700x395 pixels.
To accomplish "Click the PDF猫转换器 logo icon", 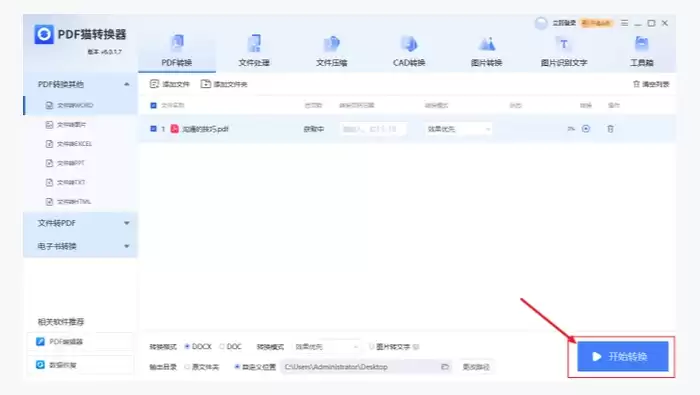I will [44, 34].
